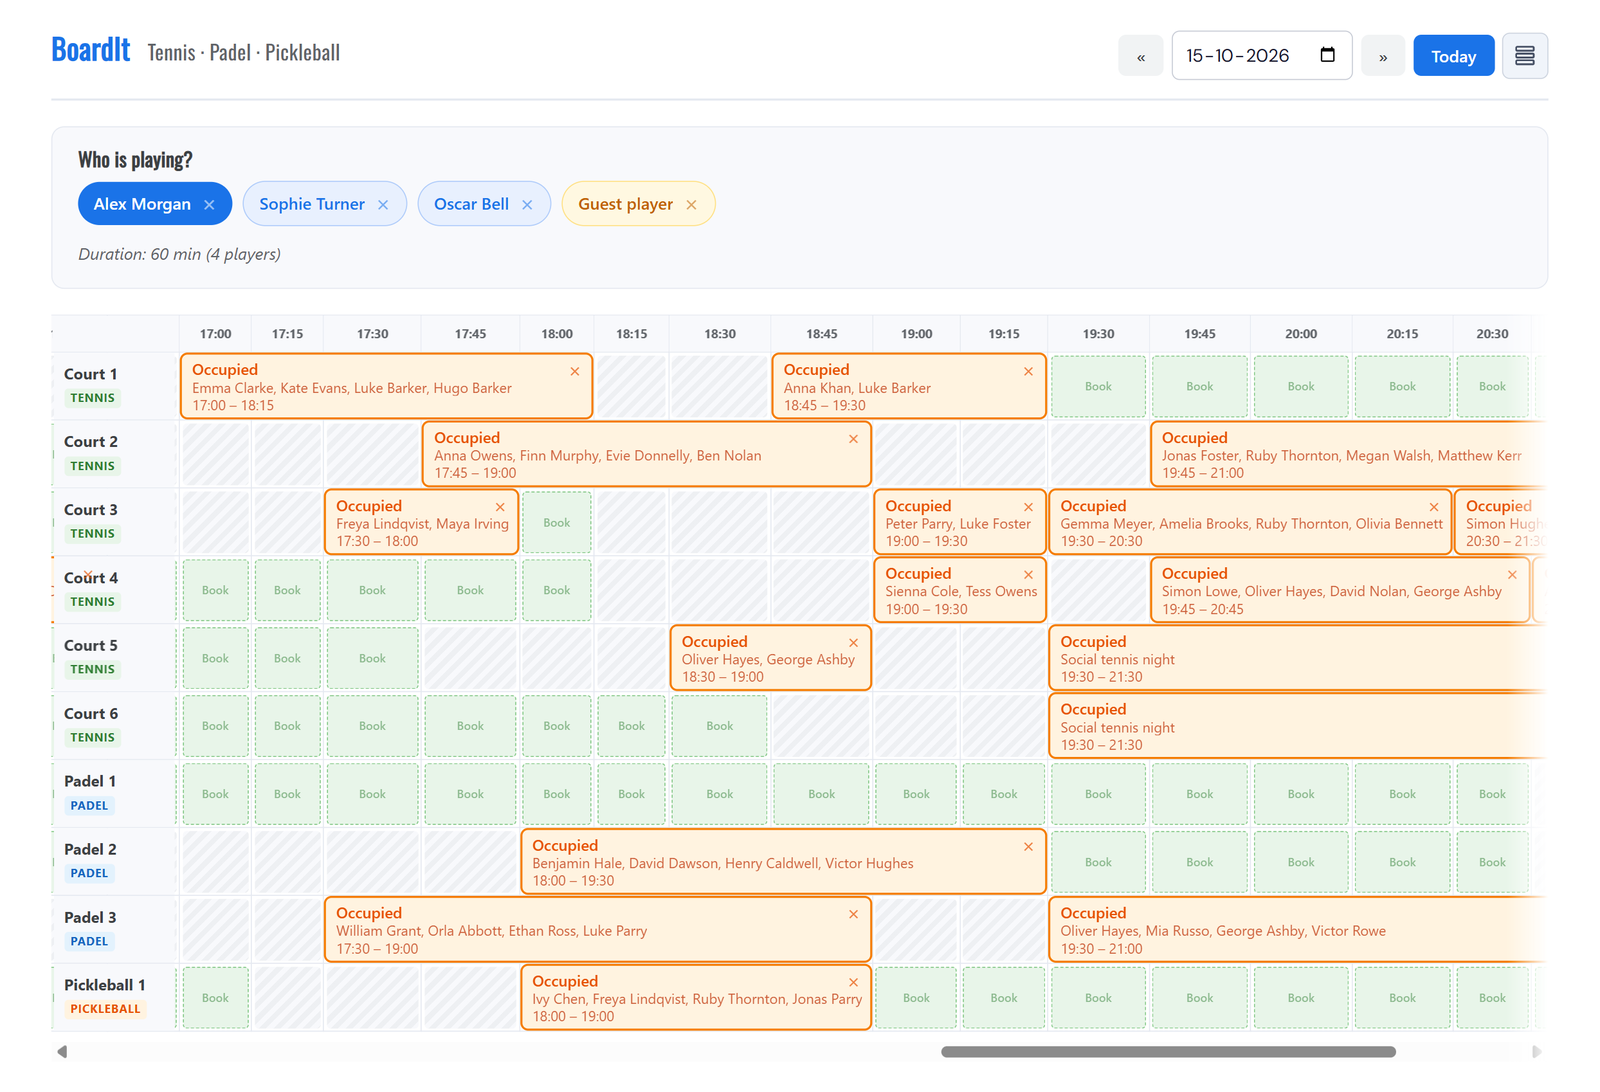Switch to list view icon button
This screenshot has height=1092, width=1600.
1524,56
